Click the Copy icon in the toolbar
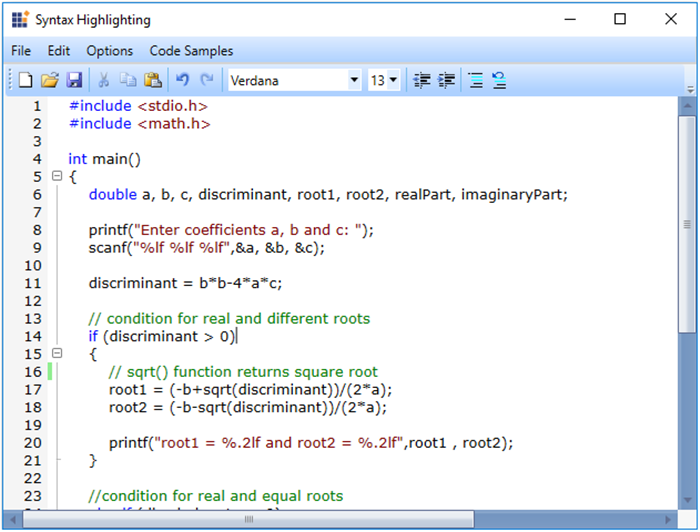 point(128,80)
